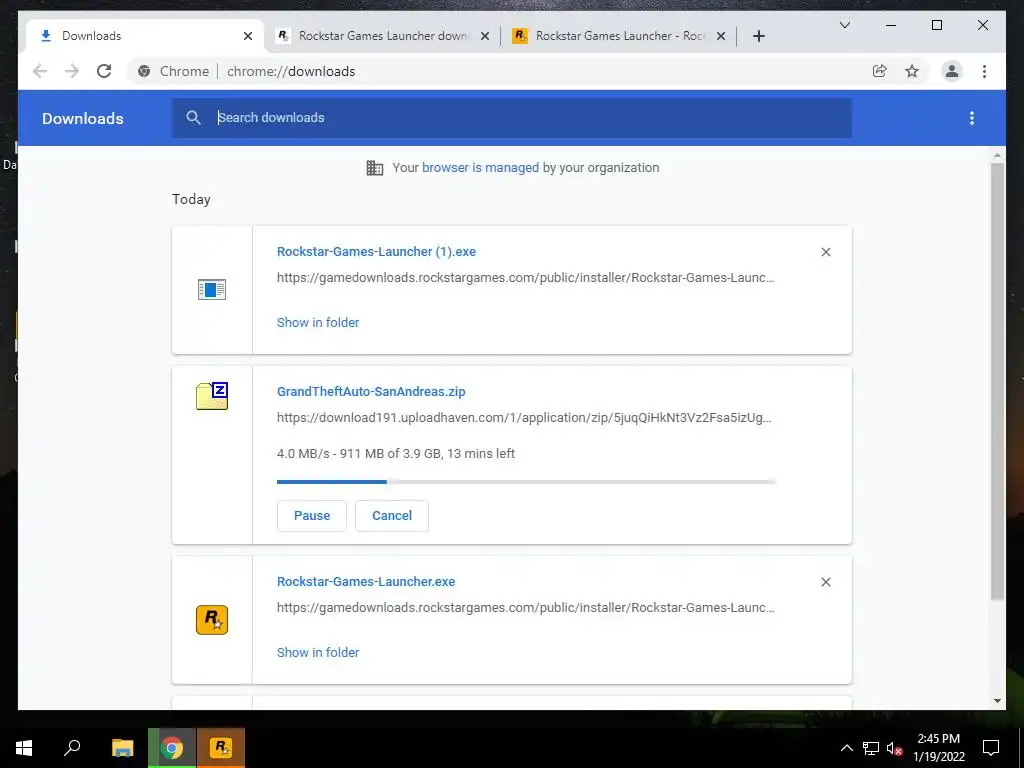Click the Chrome site info chip

click(173, 71)
